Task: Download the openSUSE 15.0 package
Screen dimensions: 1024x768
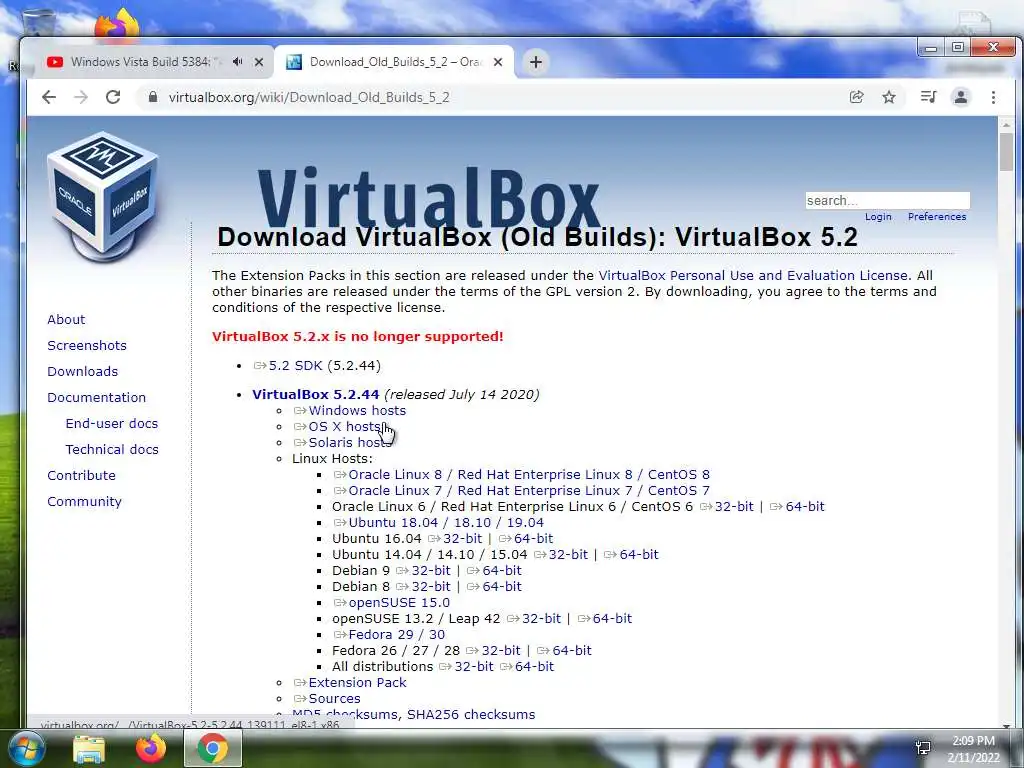Action: [399, 603]
